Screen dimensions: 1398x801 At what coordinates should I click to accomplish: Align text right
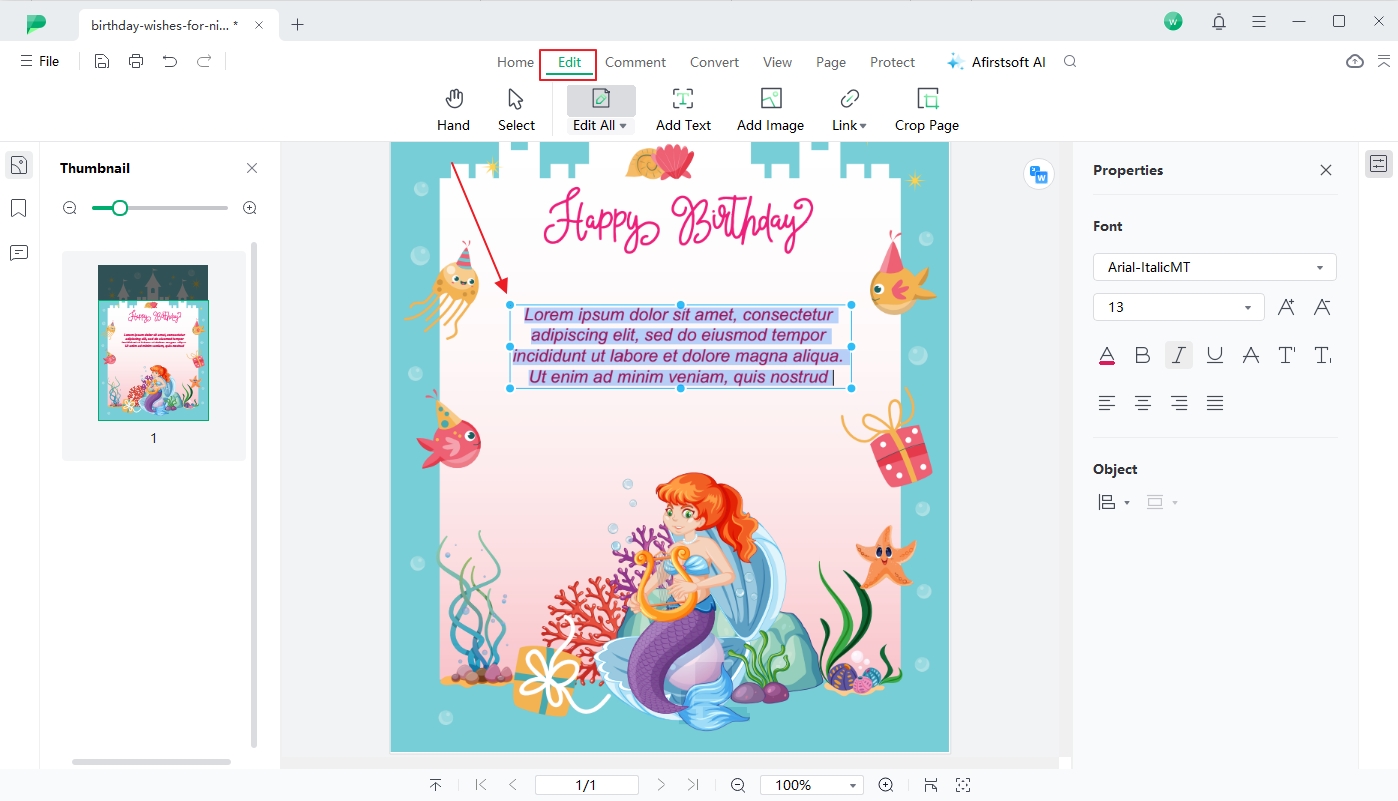(1179, 403)
